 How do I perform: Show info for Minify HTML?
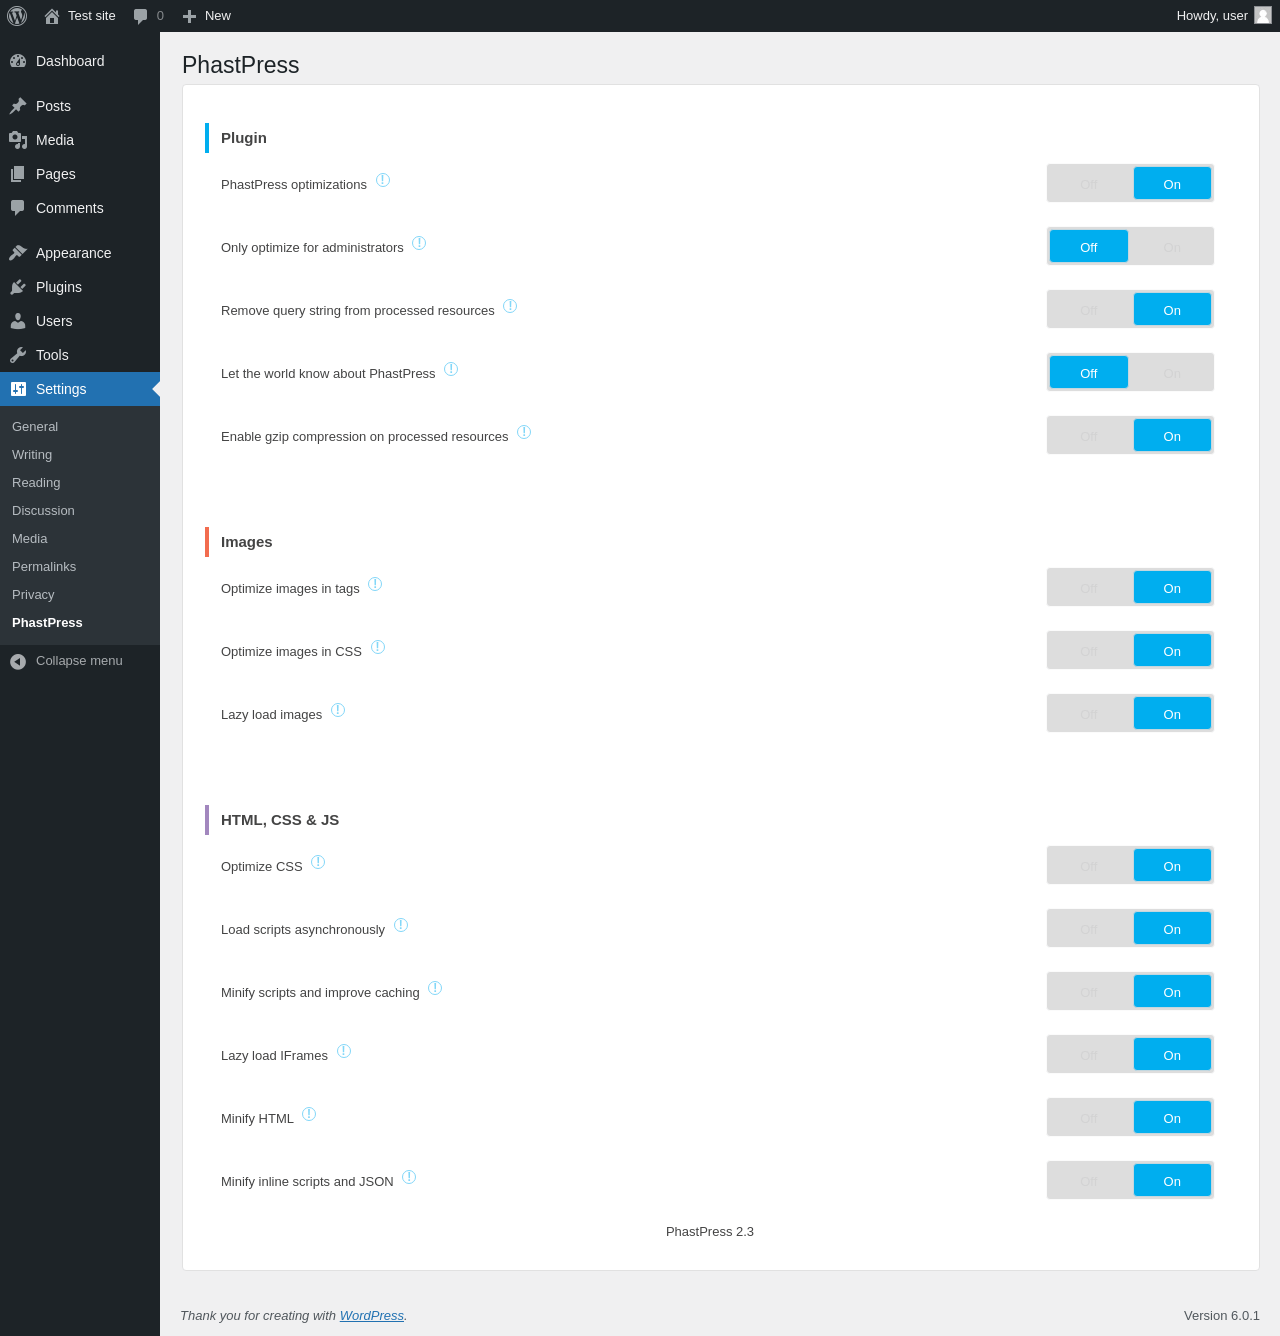(309, 1114)
